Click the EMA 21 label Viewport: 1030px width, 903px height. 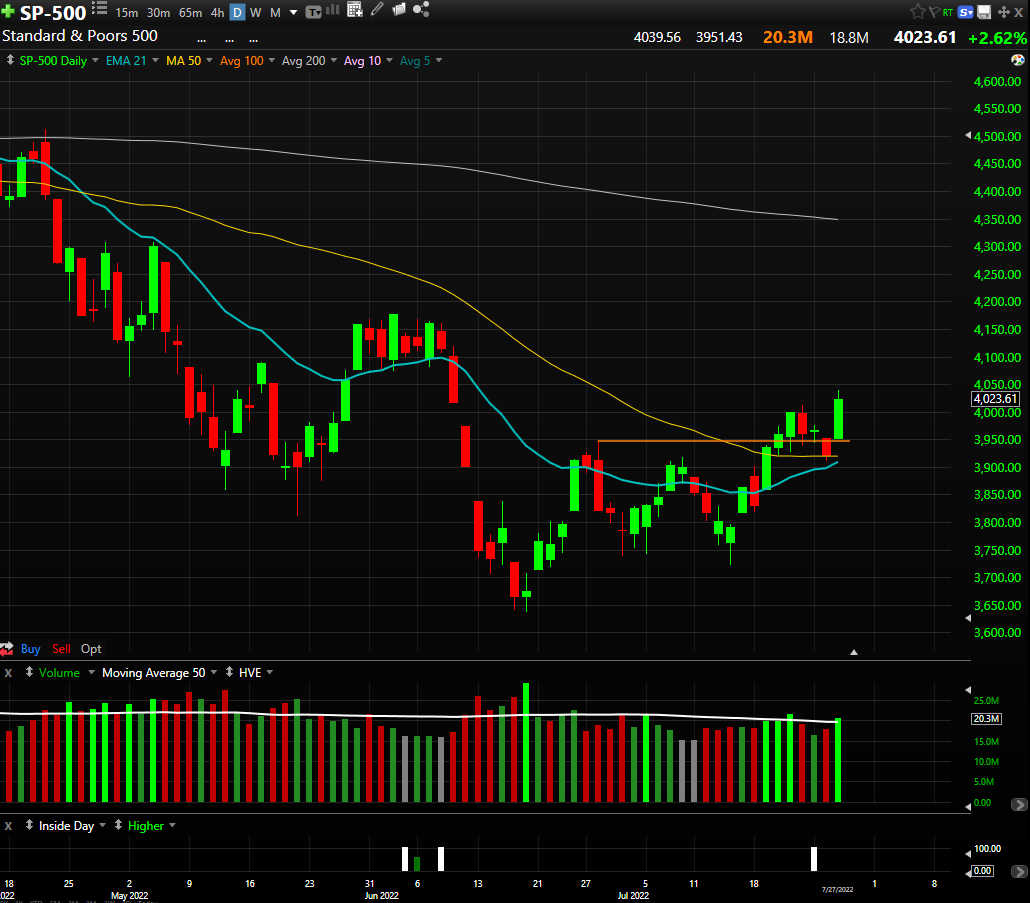126,60
